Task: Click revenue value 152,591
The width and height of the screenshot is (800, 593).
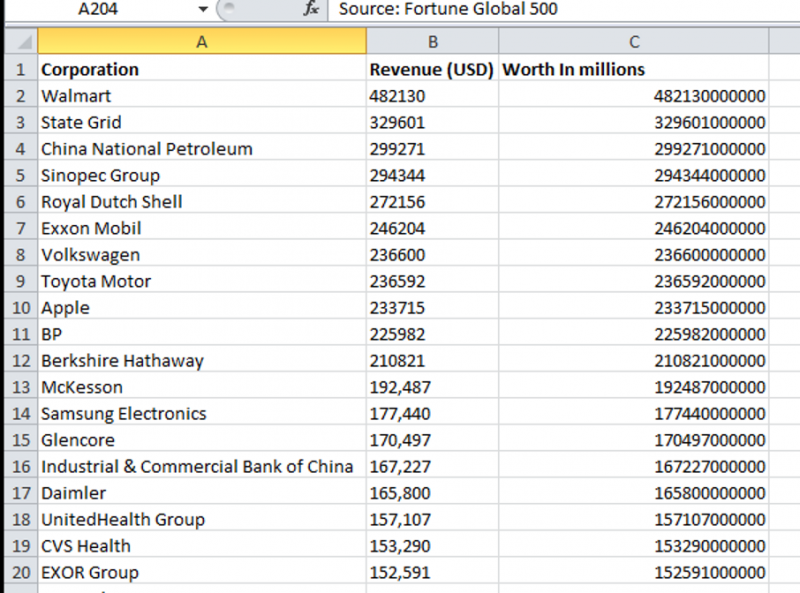Action: click(433, 572)
